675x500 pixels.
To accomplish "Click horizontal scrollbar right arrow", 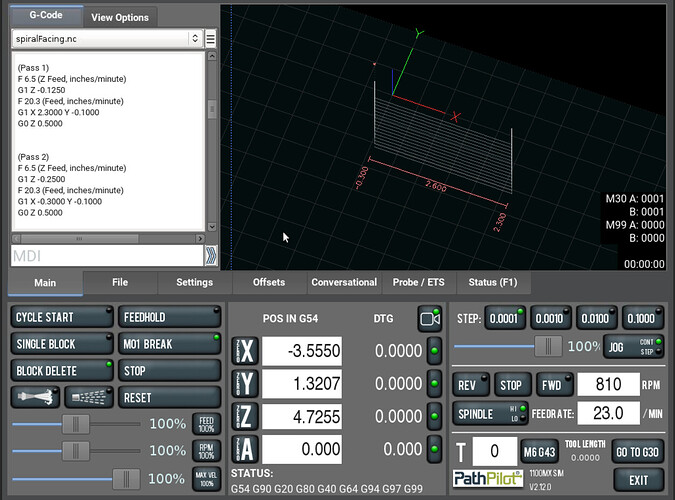I will click(200, 238).
